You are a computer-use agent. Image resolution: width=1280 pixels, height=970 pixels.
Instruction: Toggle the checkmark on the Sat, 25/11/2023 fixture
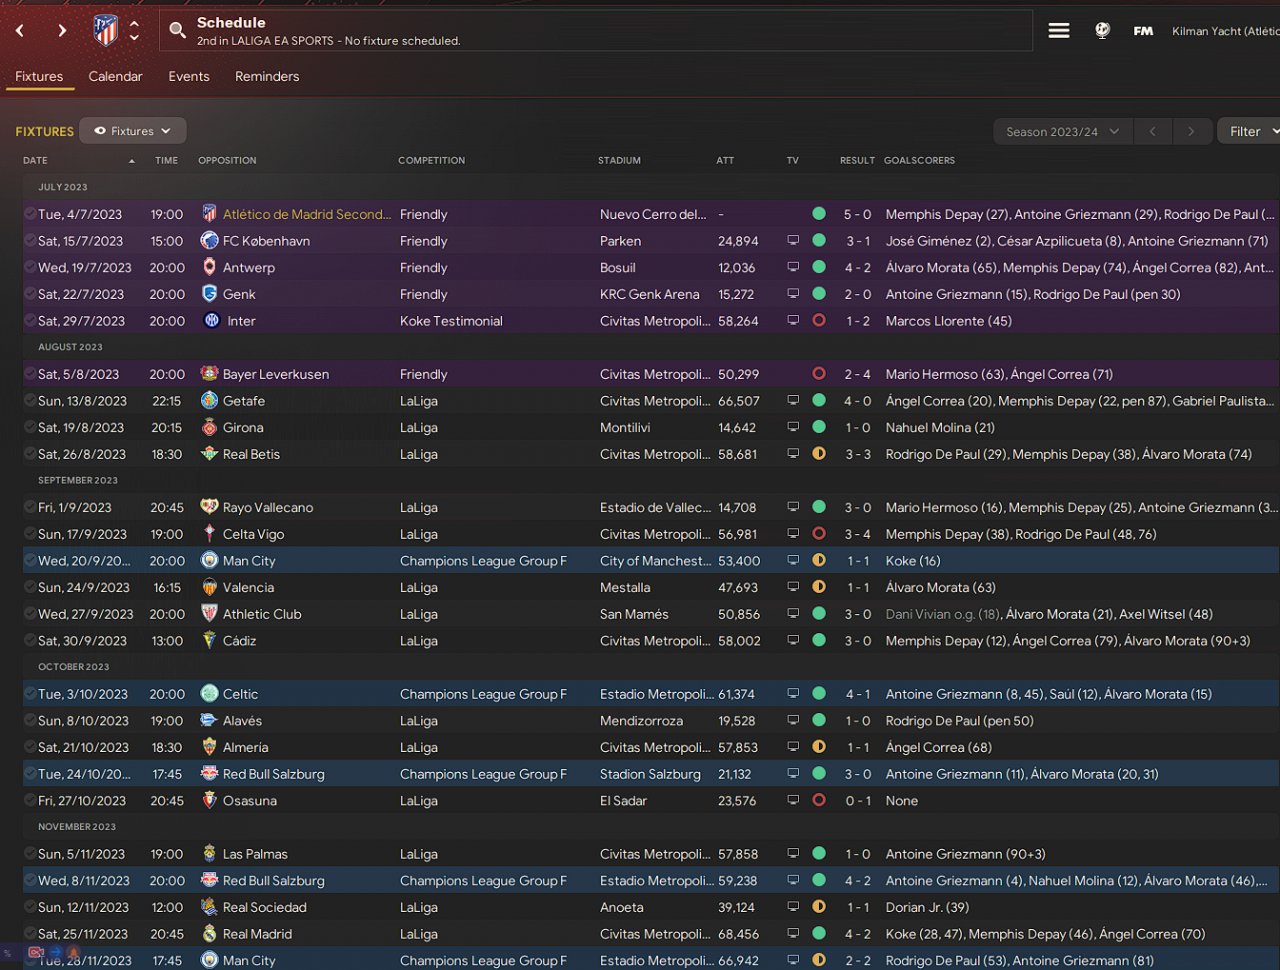coord(30,934)
